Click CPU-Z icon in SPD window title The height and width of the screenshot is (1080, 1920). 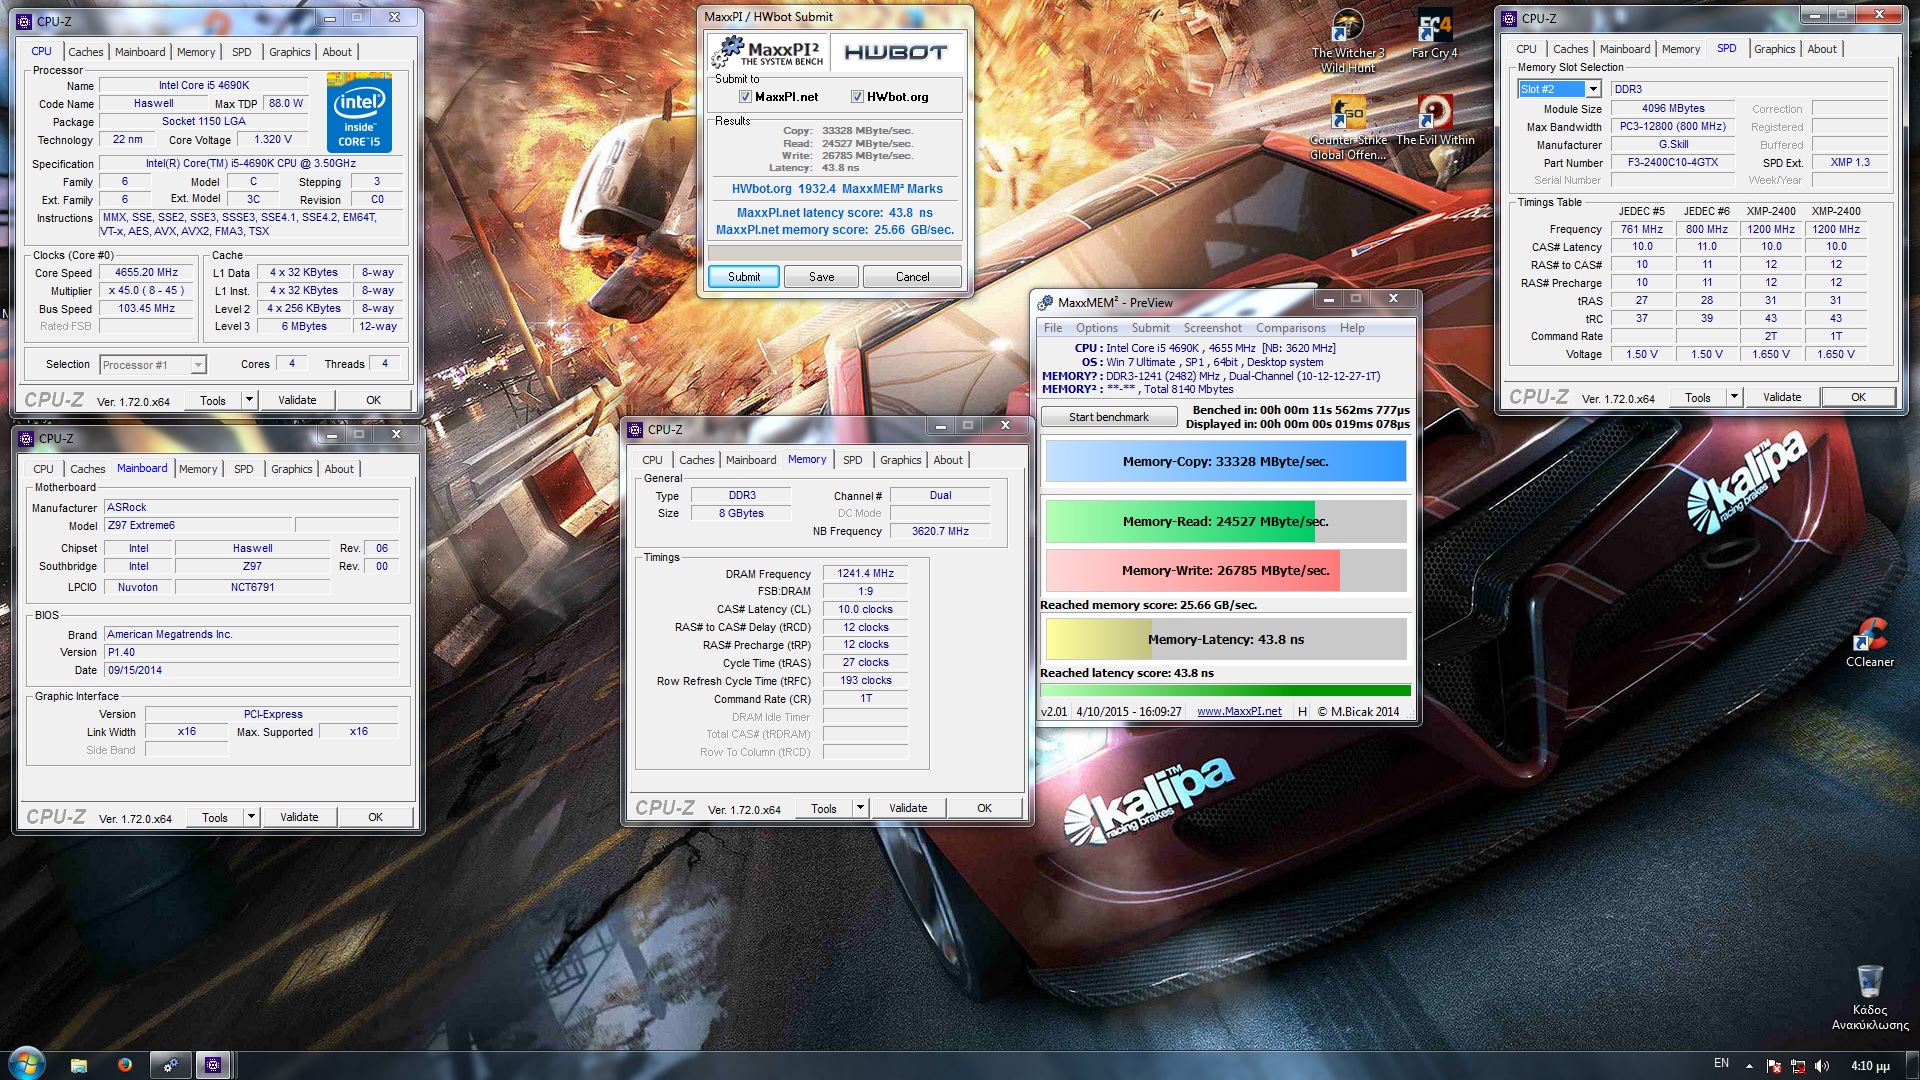(1510, 18)
